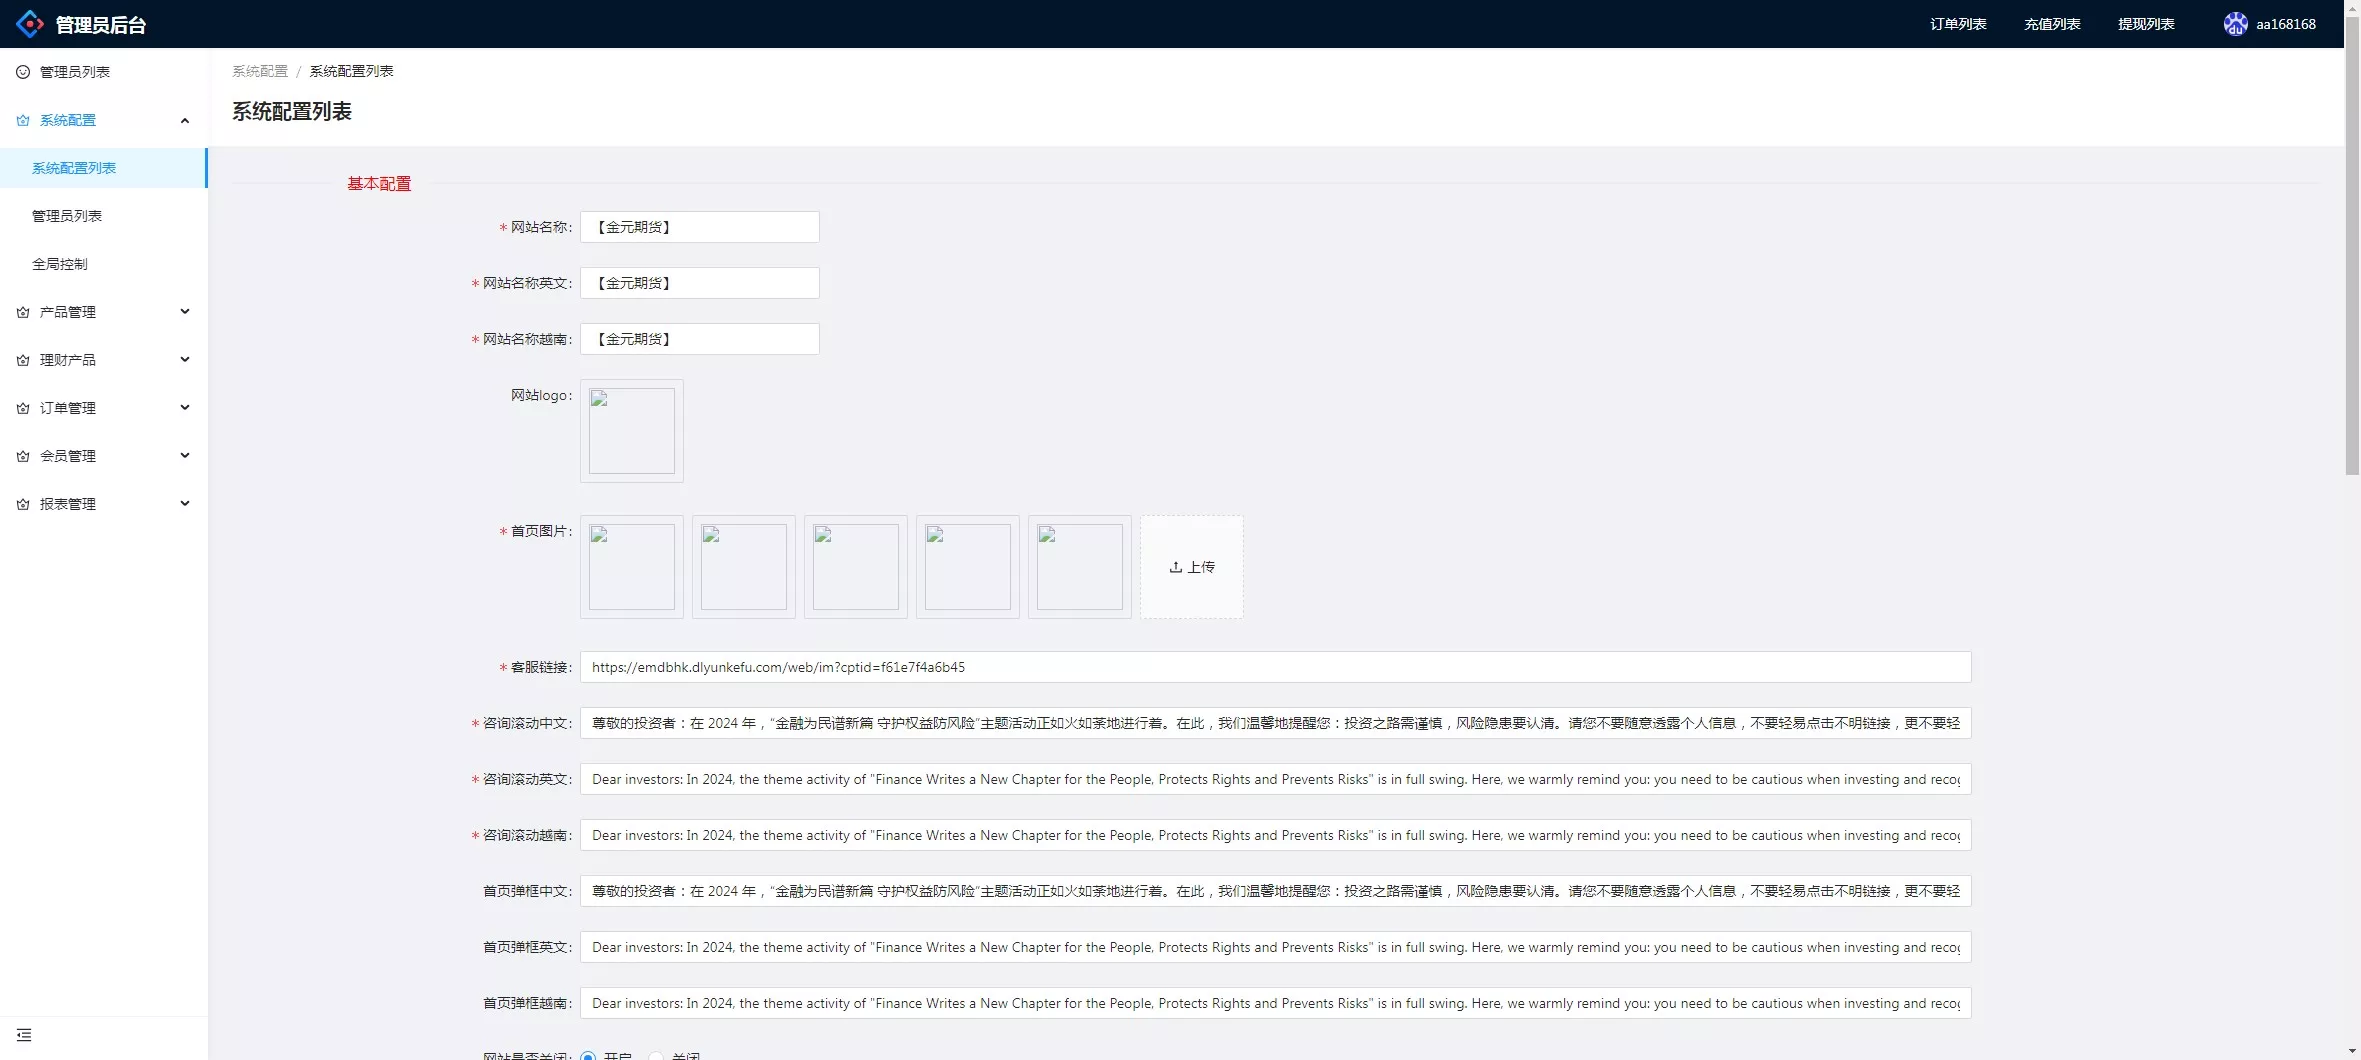
Task: Click the aa168168 user avatar
Action: click(2235, 24)
